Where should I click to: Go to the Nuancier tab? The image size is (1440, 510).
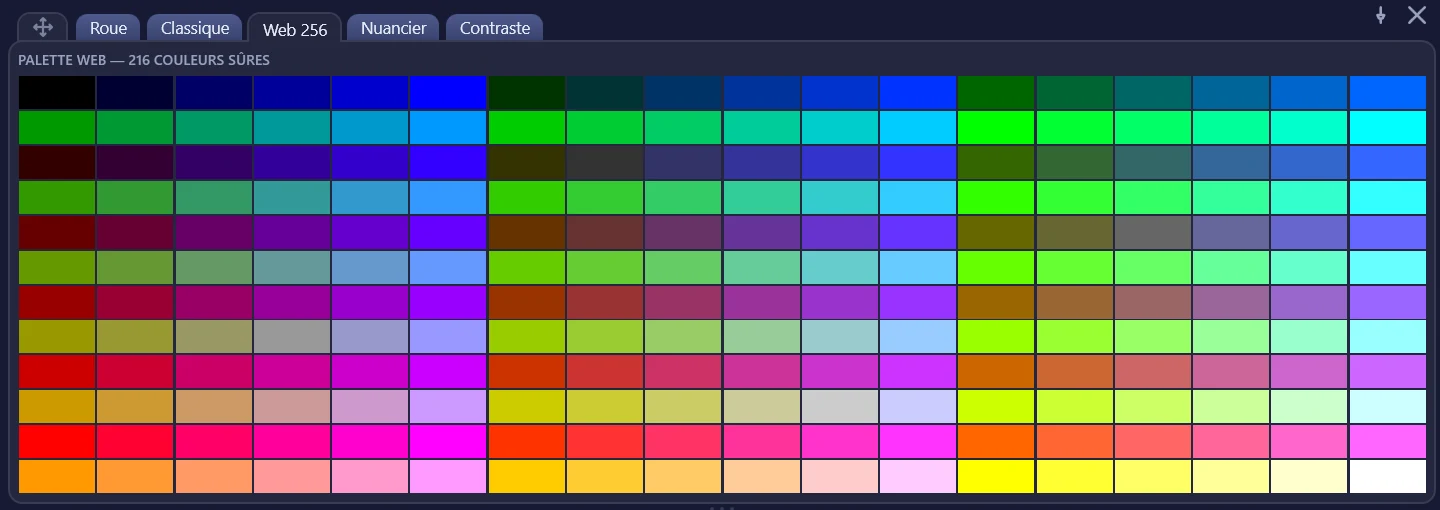click(393, 28)
